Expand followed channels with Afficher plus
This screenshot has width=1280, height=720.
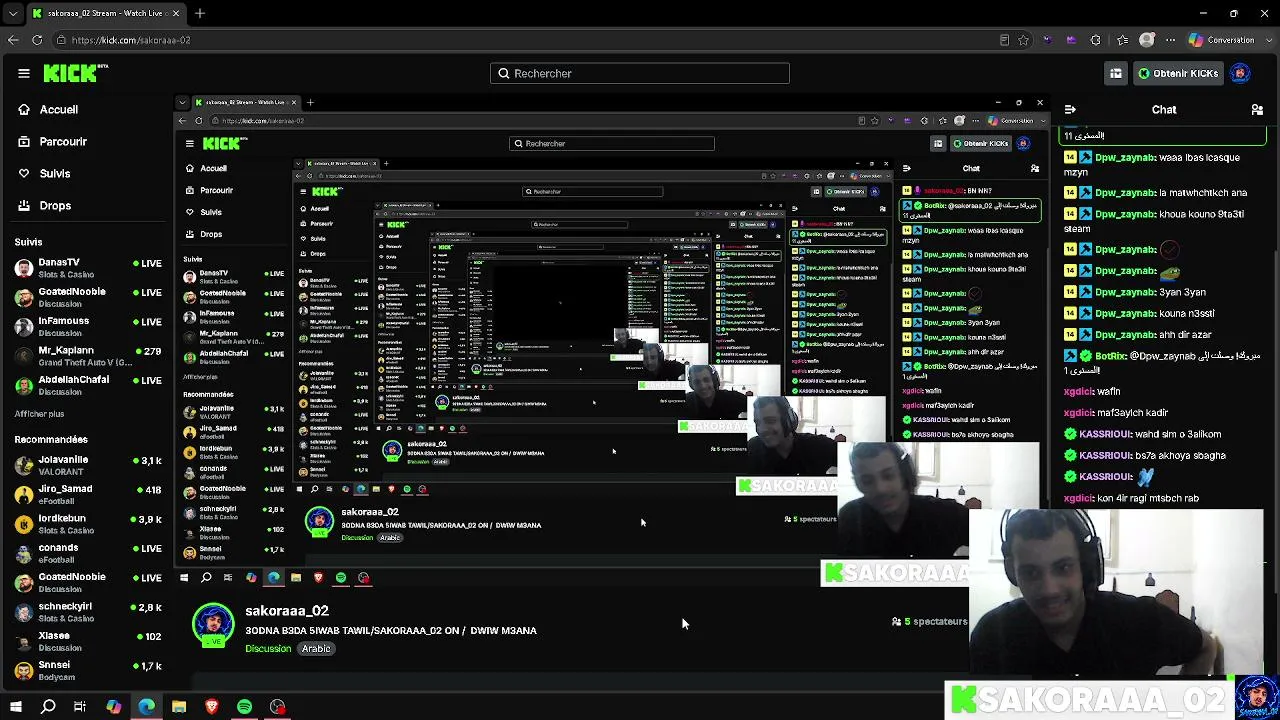click(x=39, y=414)
